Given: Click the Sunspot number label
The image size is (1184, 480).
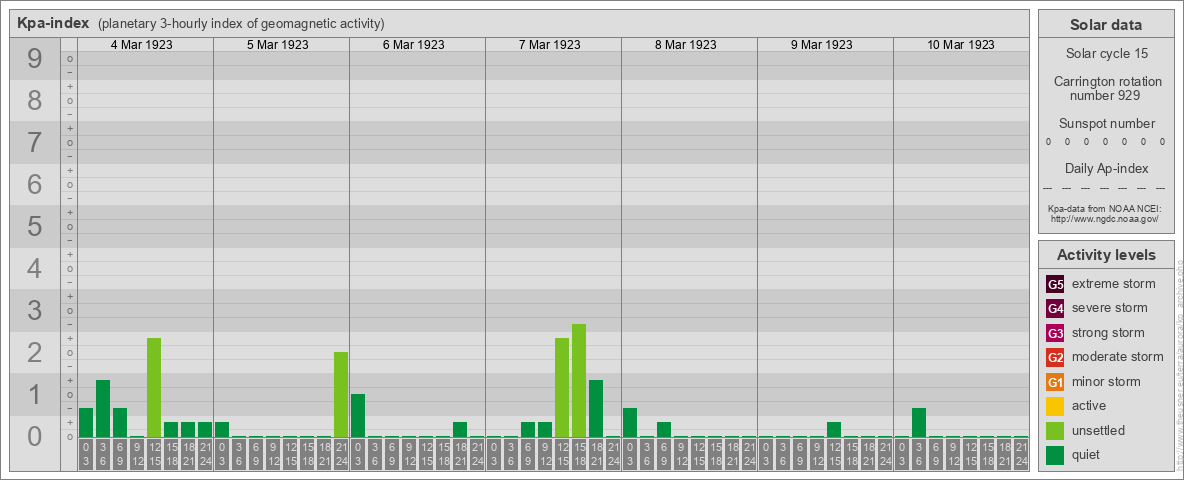Looking at the screenshot, I should 1106,124.
